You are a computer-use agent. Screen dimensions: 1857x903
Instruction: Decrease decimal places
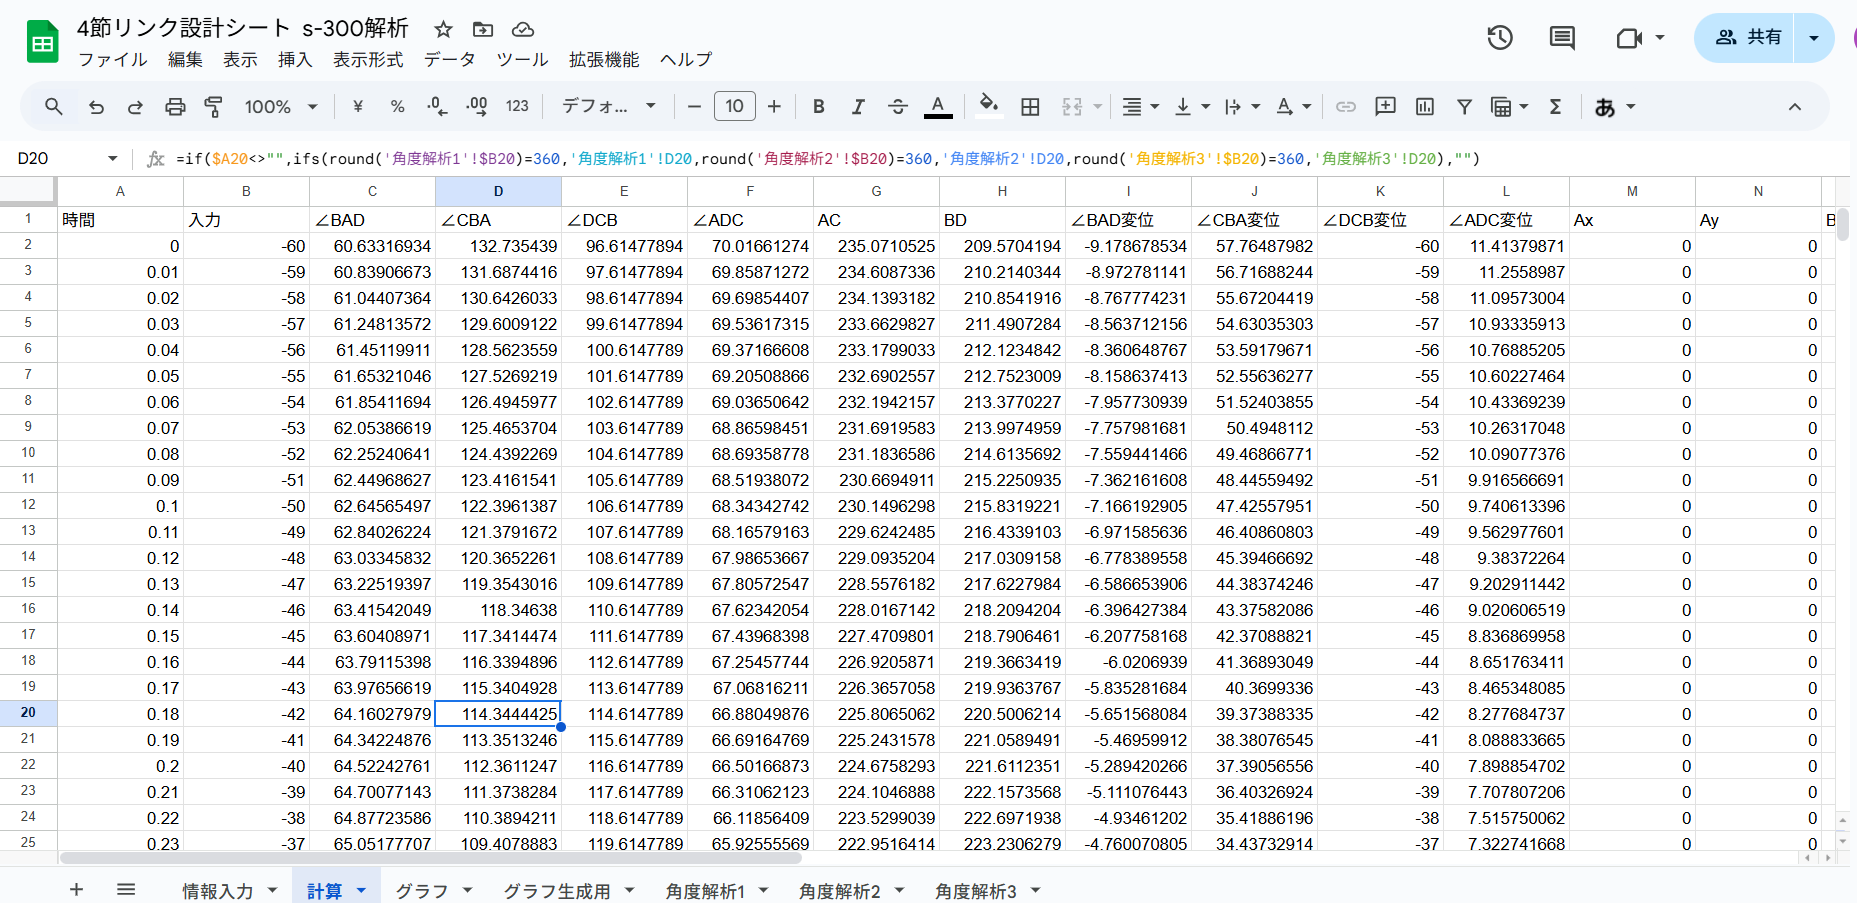(x=437, y=107)
